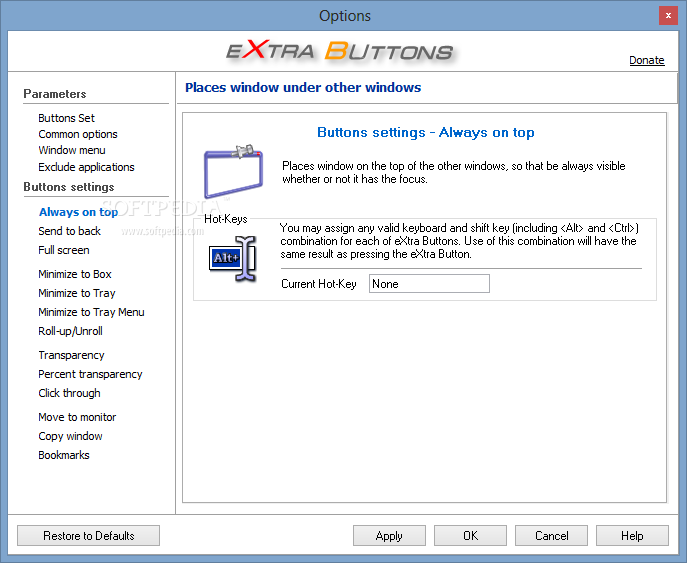Click Restore to Defaults button

89,536
